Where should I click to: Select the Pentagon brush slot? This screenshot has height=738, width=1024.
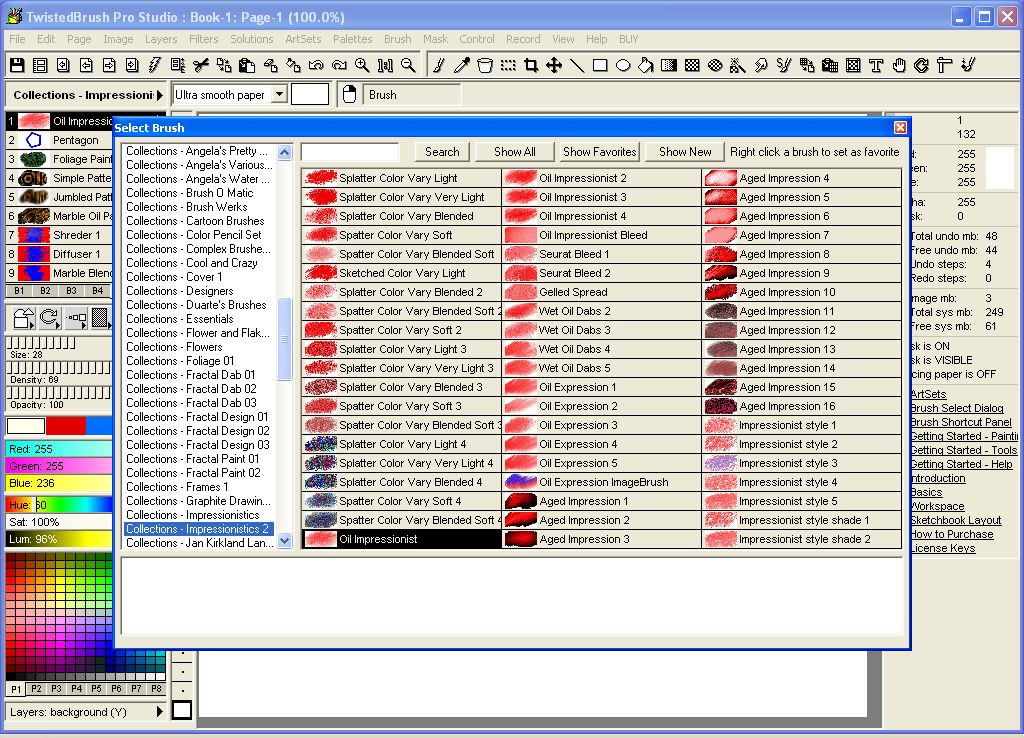tap(59, 140)
